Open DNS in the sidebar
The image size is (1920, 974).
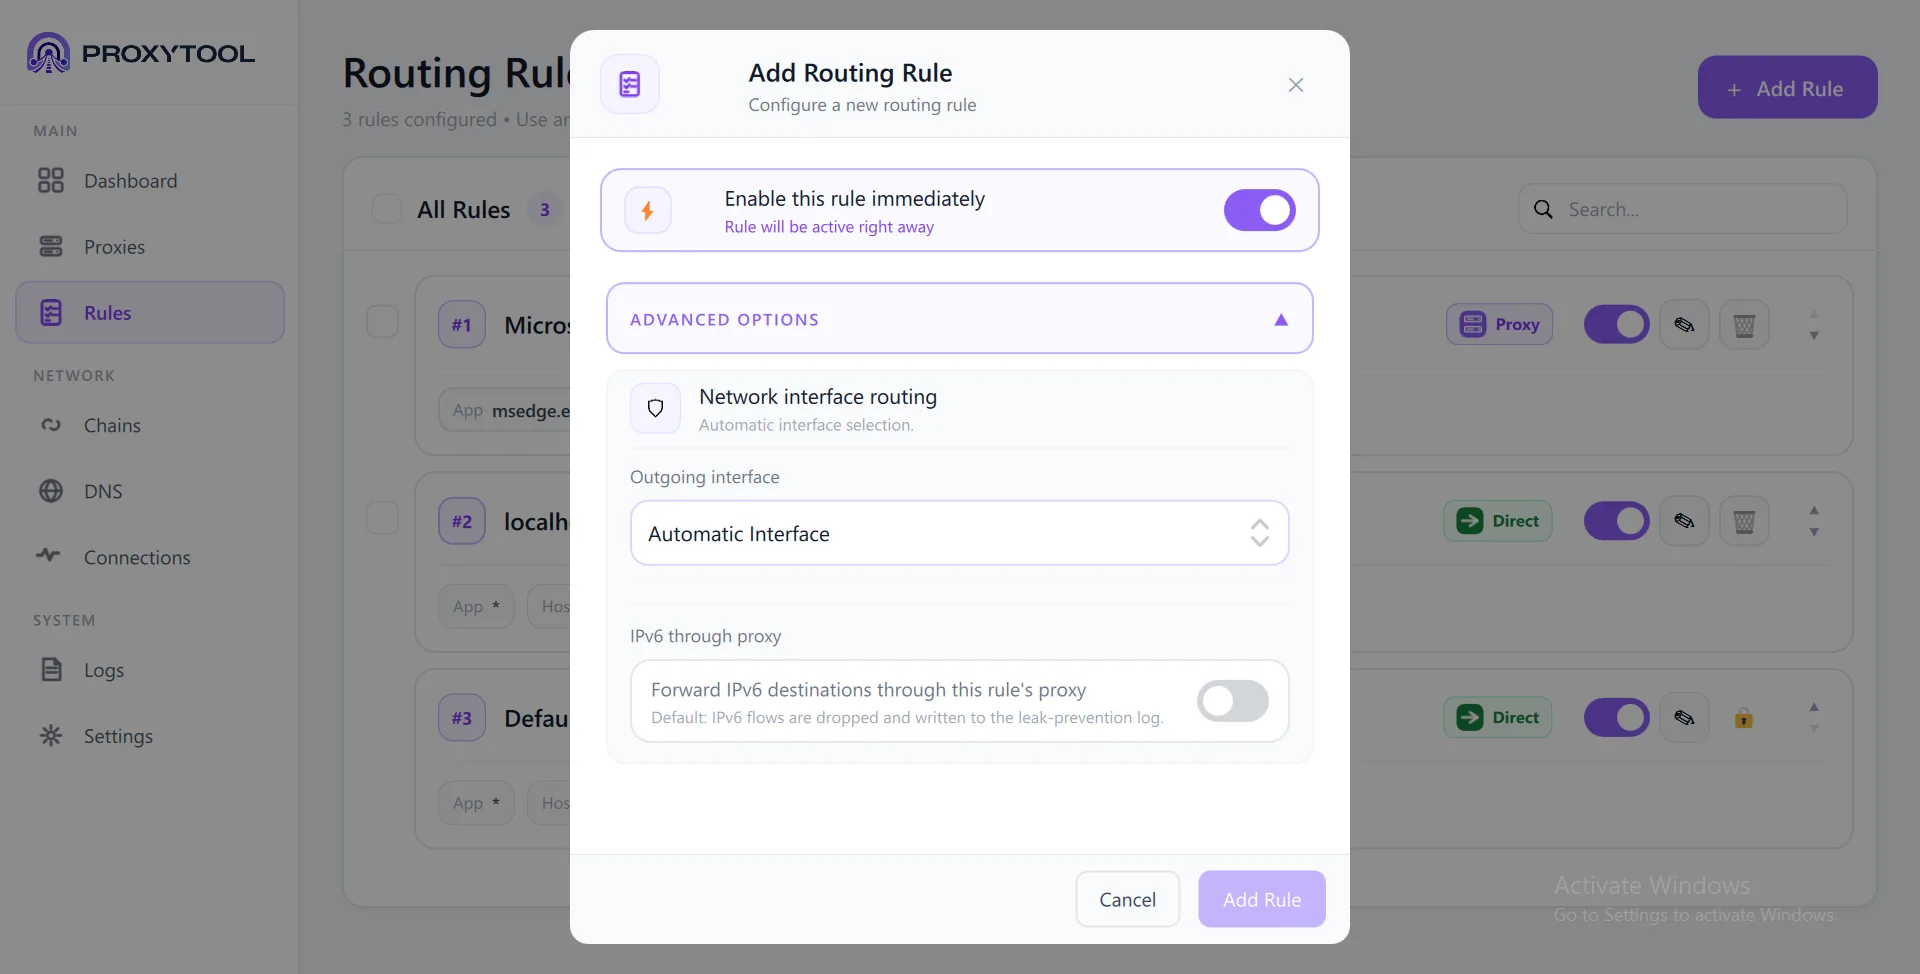coord(150,491)
